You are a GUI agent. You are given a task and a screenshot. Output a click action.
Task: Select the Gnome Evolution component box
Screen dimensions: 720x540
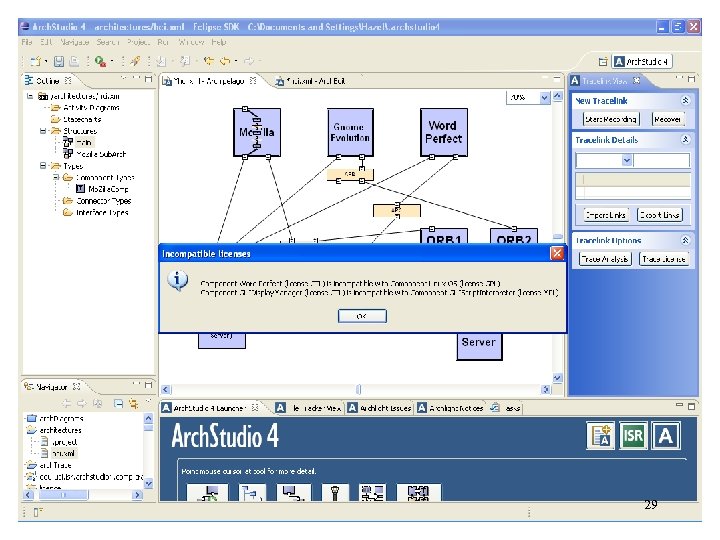click(x=350, y=132)
